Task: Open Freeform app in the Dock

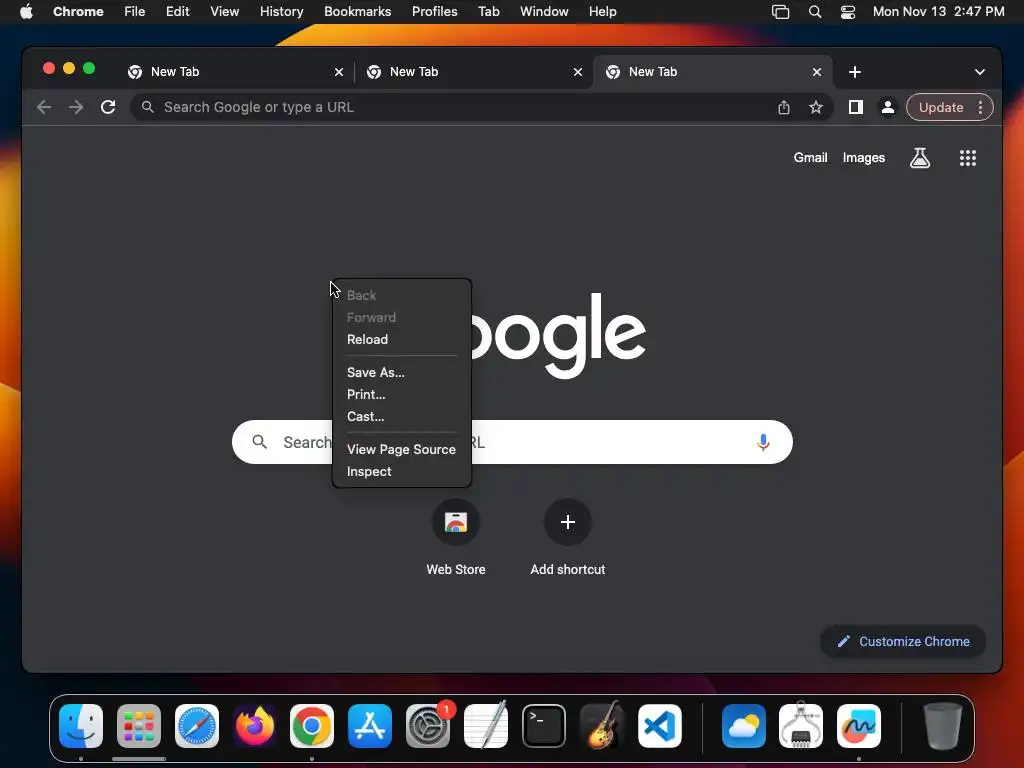Action: click(859, 726)
